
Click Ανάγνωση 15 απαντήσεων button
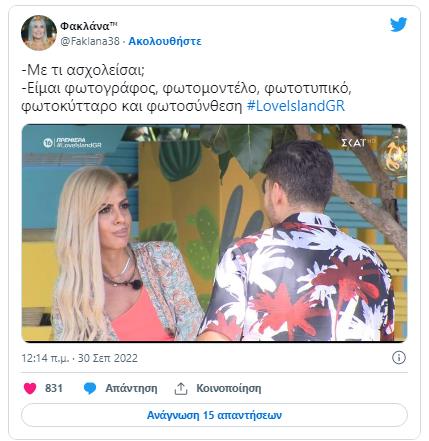click(x=214, y=415)
